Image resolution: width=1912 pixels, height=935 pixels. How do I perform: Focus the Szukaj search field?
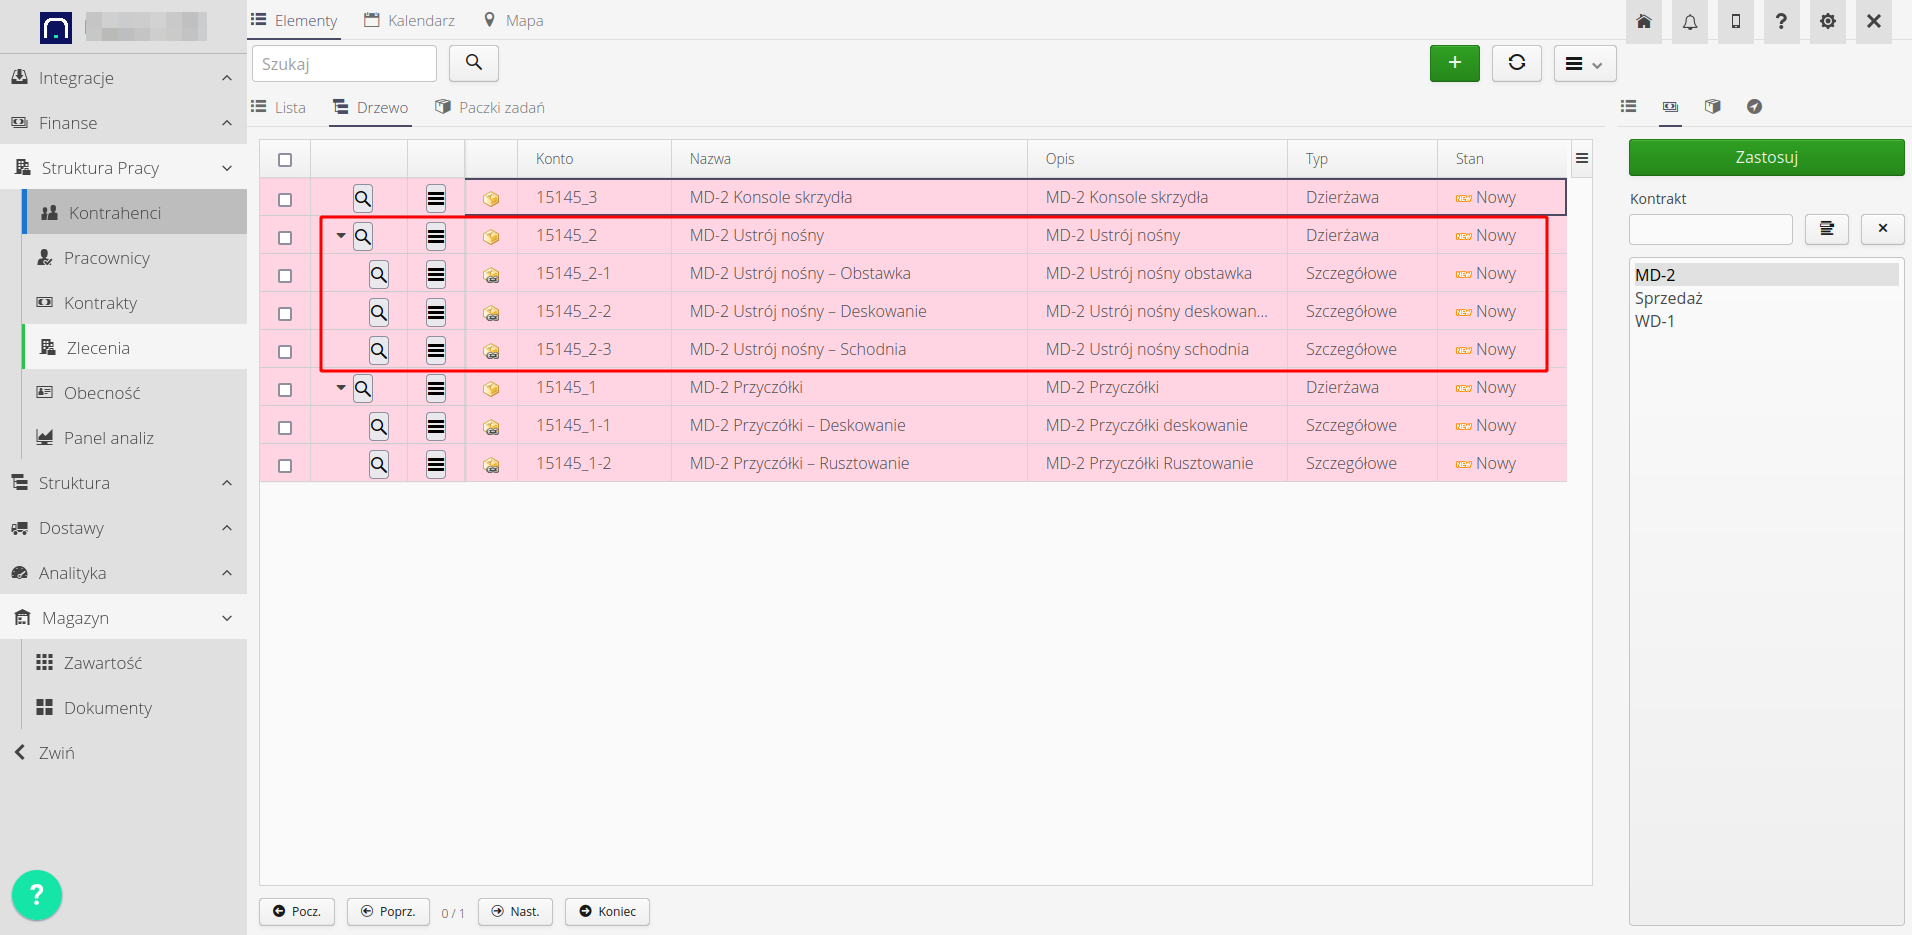point(344,64)
